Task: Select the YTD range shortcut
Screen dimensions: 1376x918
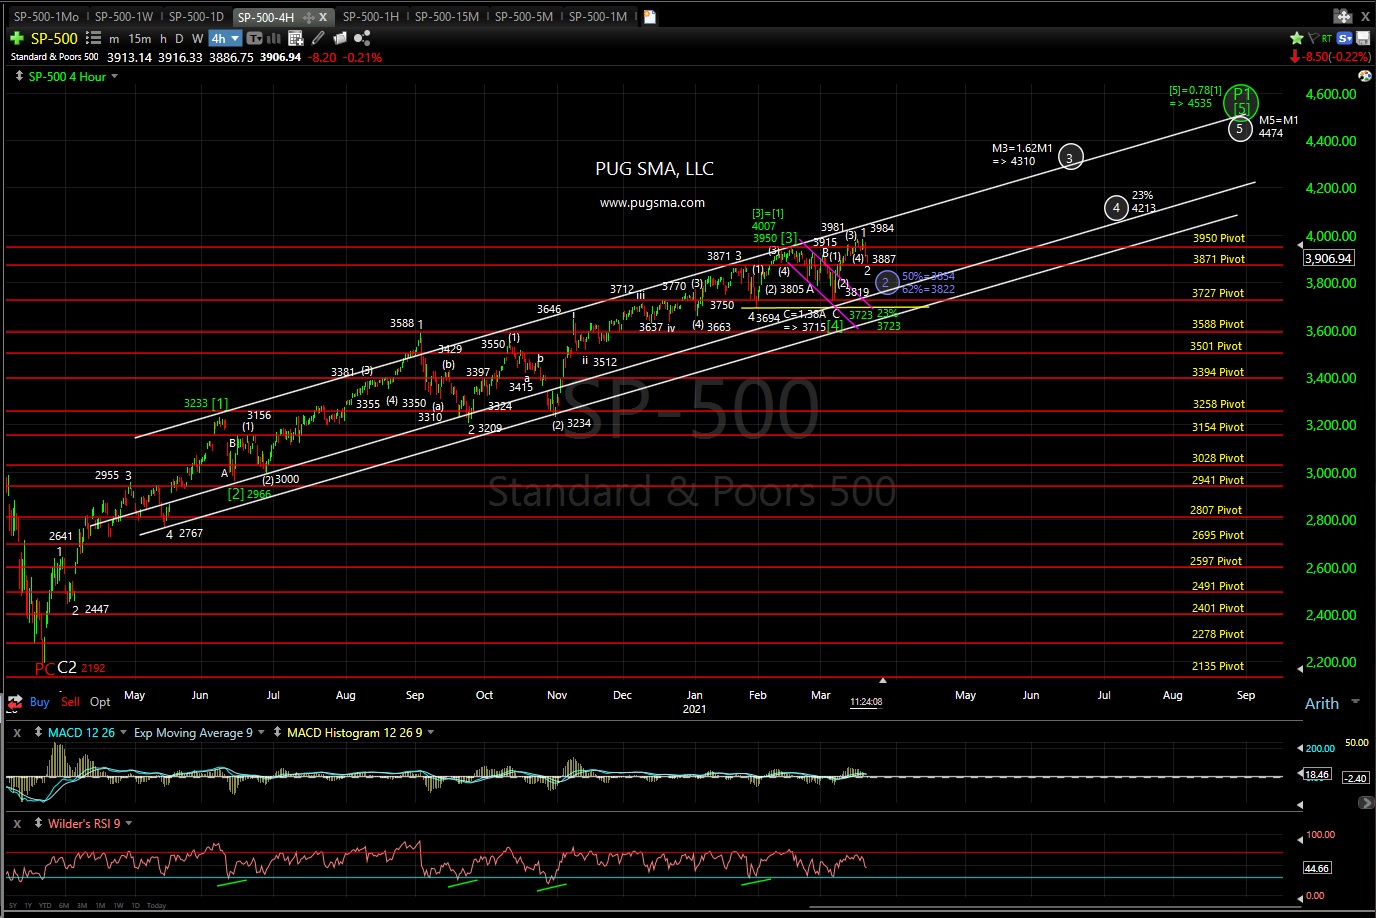Action: [x=46, y=906]
